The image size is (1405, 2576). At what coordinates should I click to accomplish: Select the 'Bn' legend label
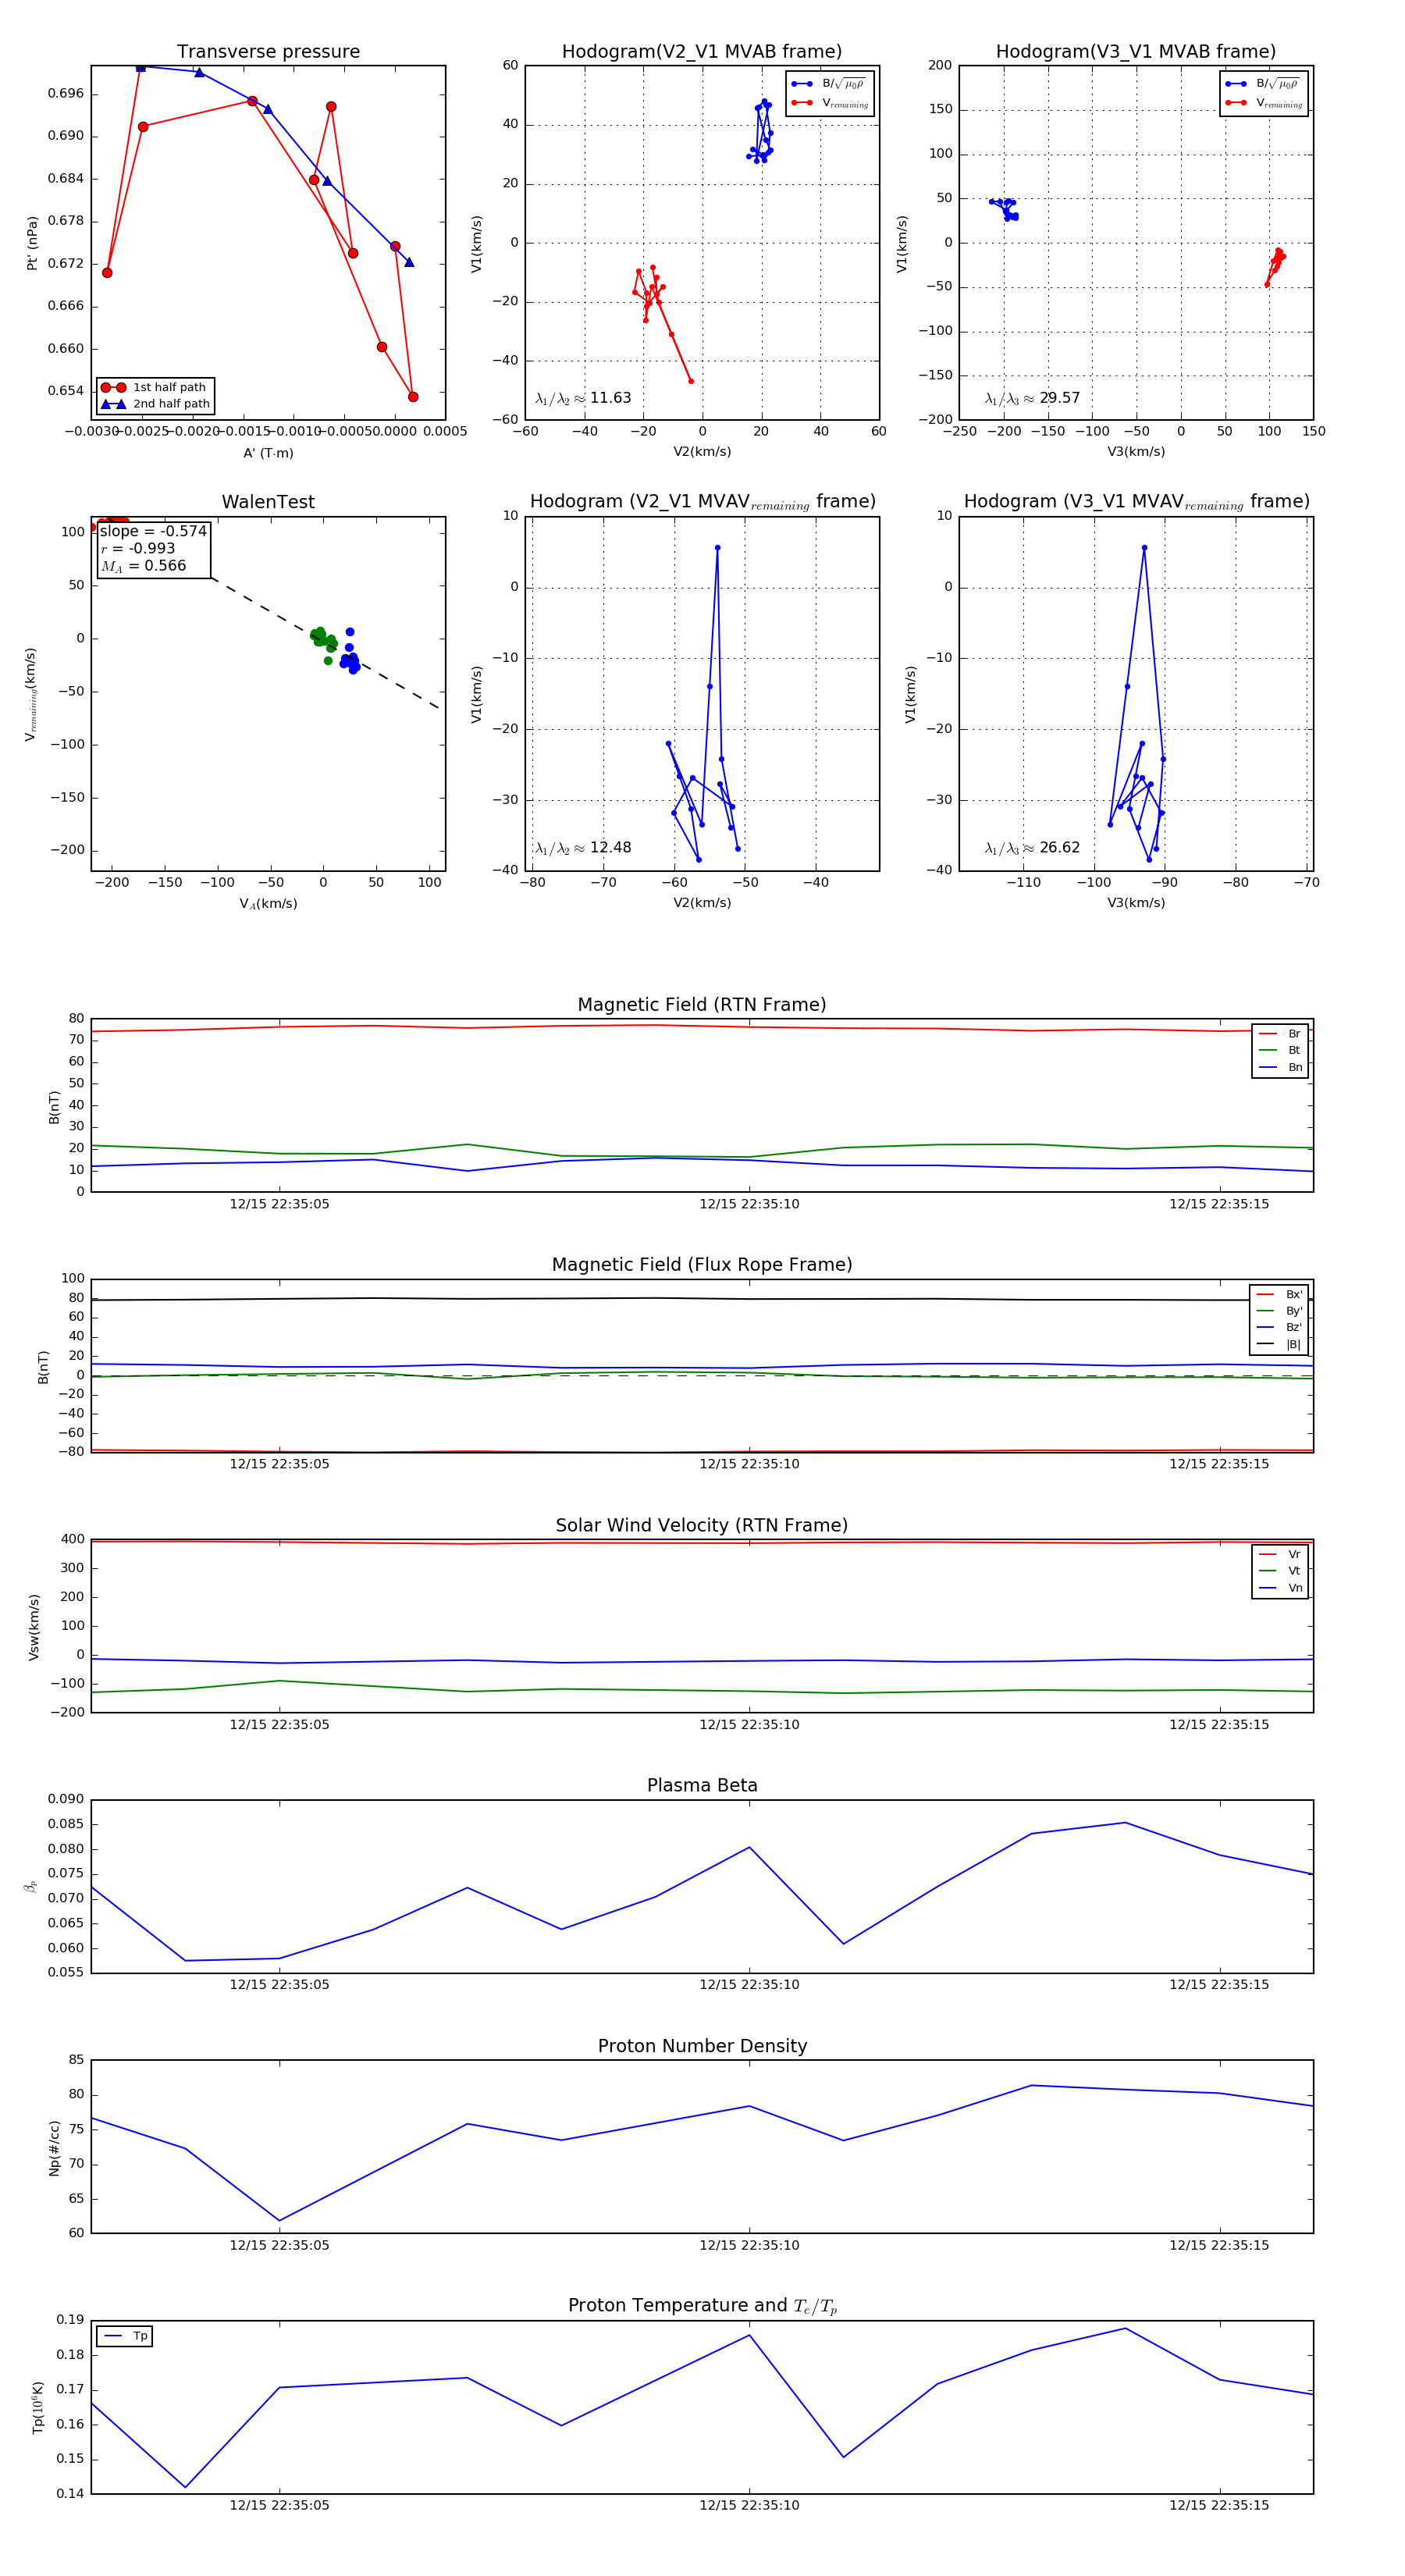click(x=1295, y=1067)
